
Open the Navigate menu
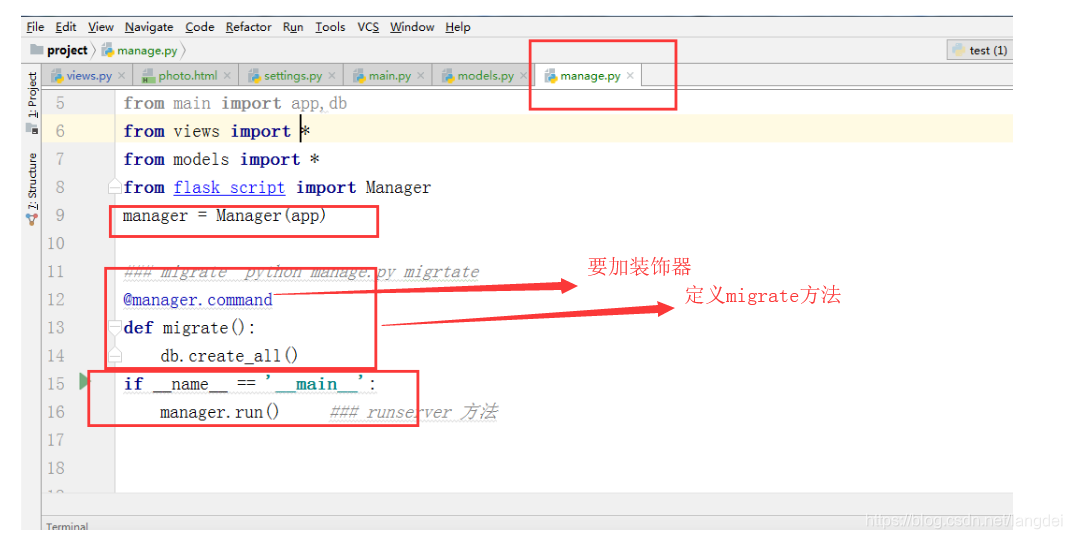pyautogui.click(x=149, y=27)
